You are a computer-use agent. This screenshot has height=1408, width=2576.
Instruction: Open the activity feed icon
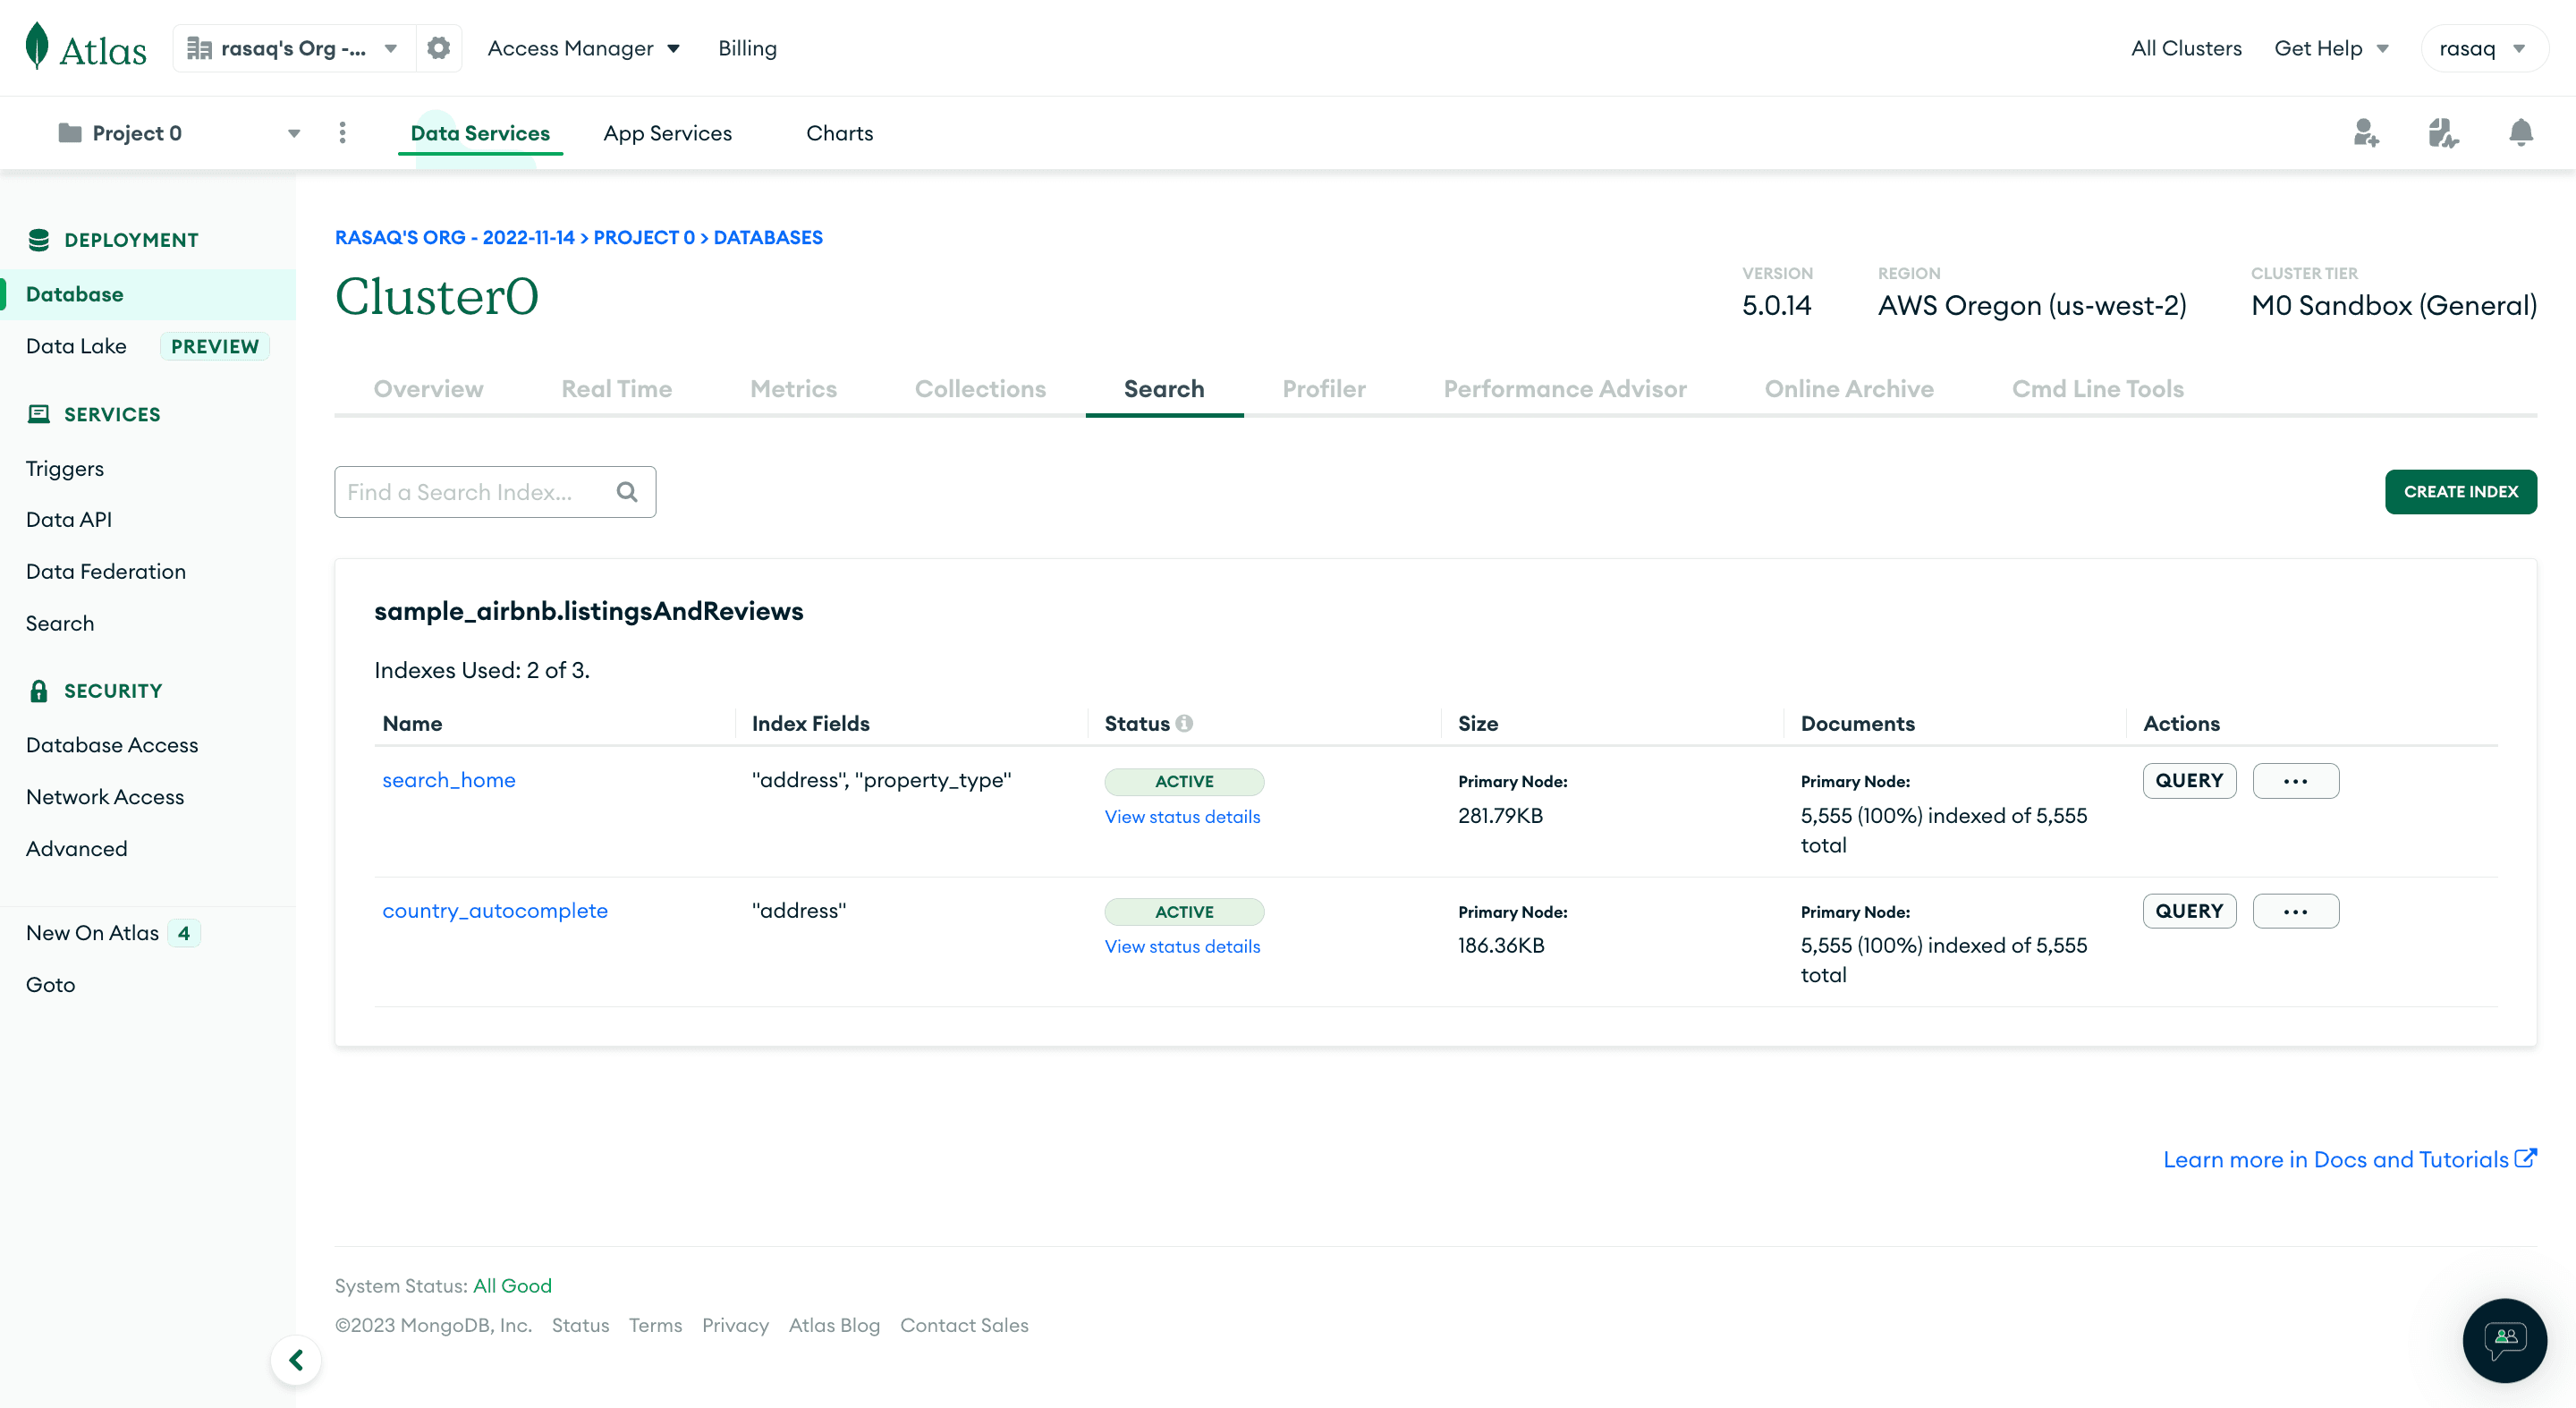coord(2442,133)
